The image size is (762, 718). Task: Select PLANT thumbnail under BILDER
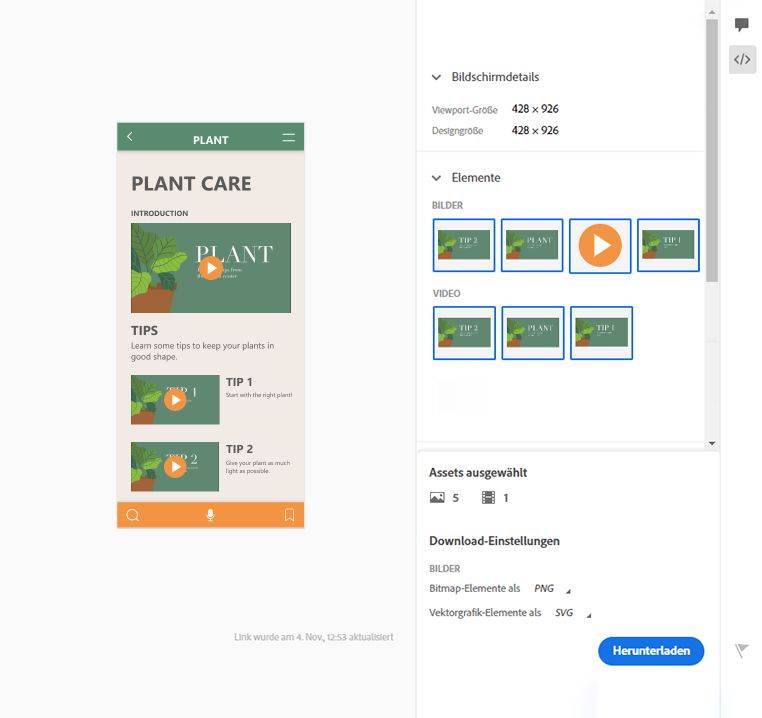coord(532,245)
